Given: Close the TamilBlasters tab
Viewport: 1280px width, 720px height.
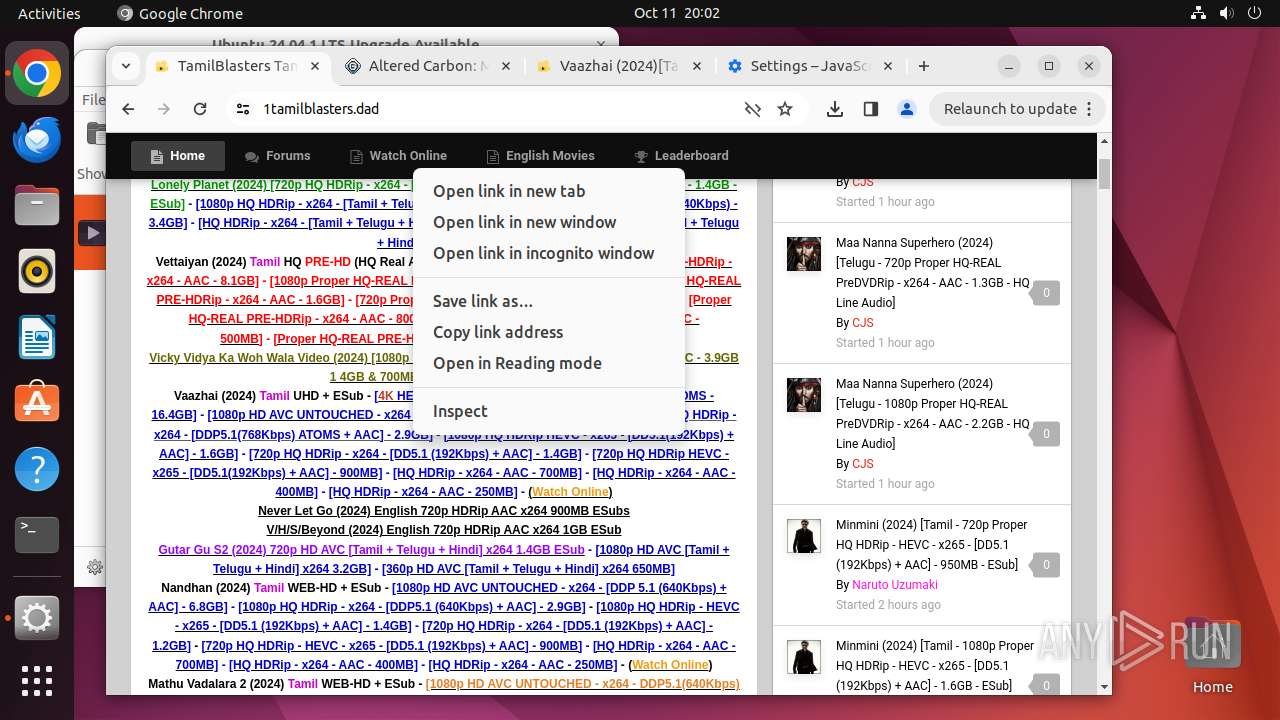Looking at the screenshot, I should pyautogui.click(x=314, y=66).
